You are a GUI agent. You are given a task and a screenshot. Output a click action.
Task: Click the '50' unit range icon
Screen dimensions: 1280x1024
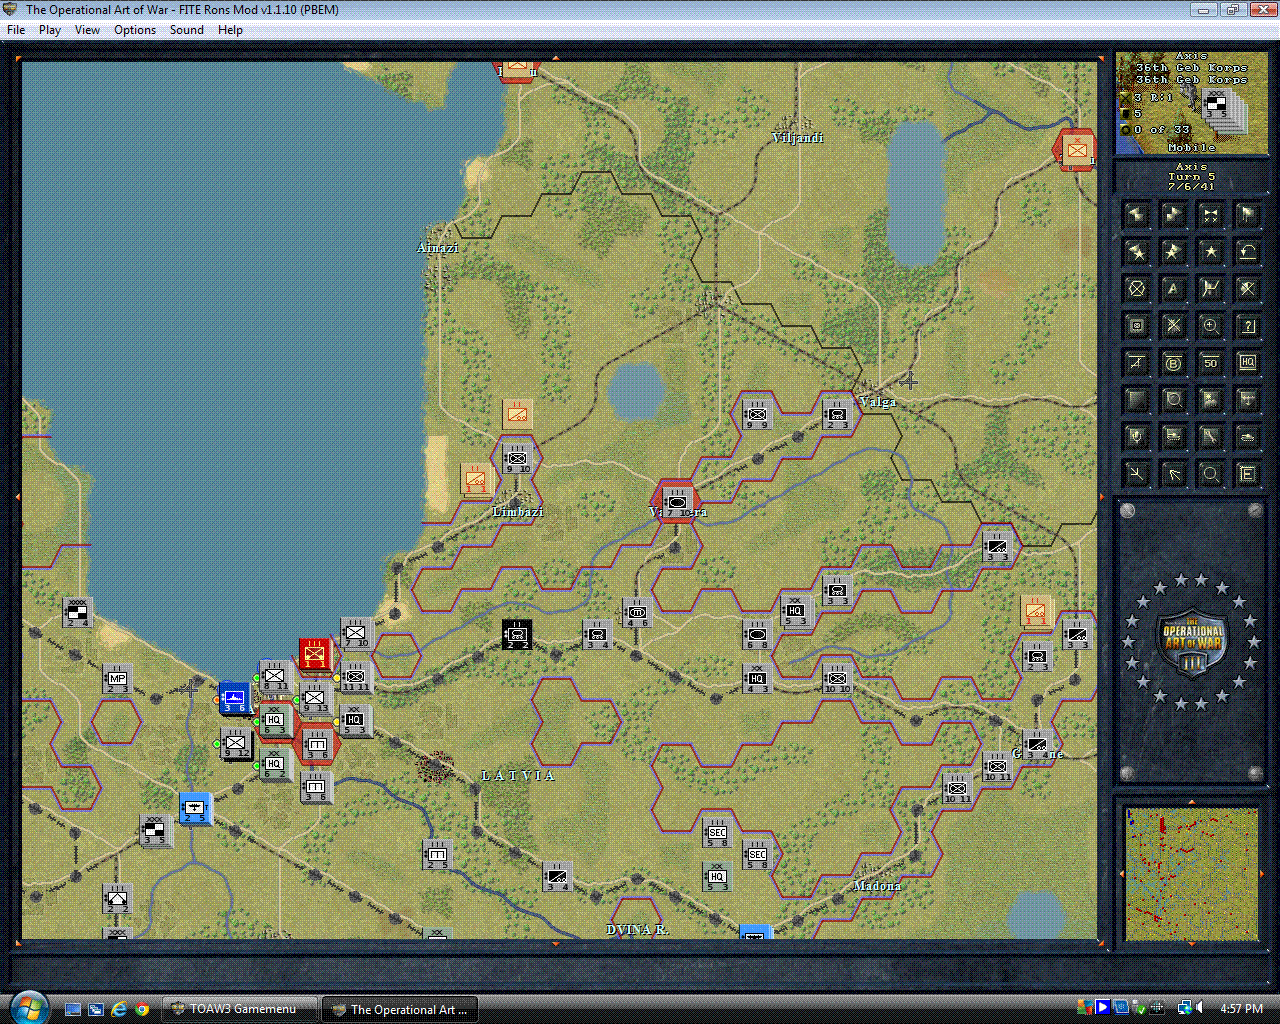click(x=1210, y=362)
